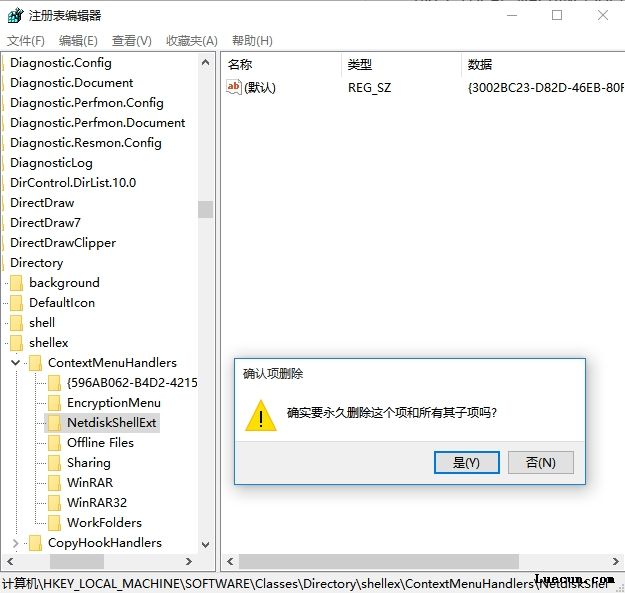
Task: Open the 文件(F) menu
Action: point(26,41)
